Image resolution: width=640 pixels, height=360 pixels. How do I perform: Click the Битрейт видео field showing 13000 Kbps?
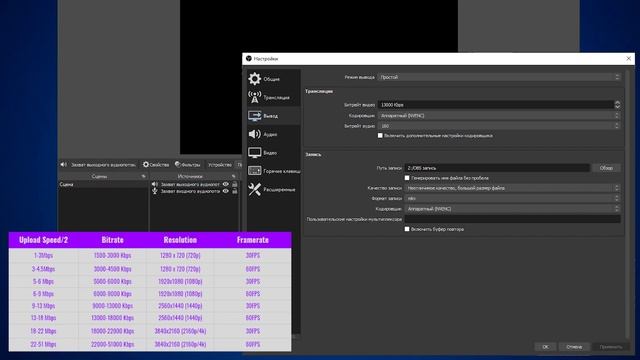tap(496, 105)
